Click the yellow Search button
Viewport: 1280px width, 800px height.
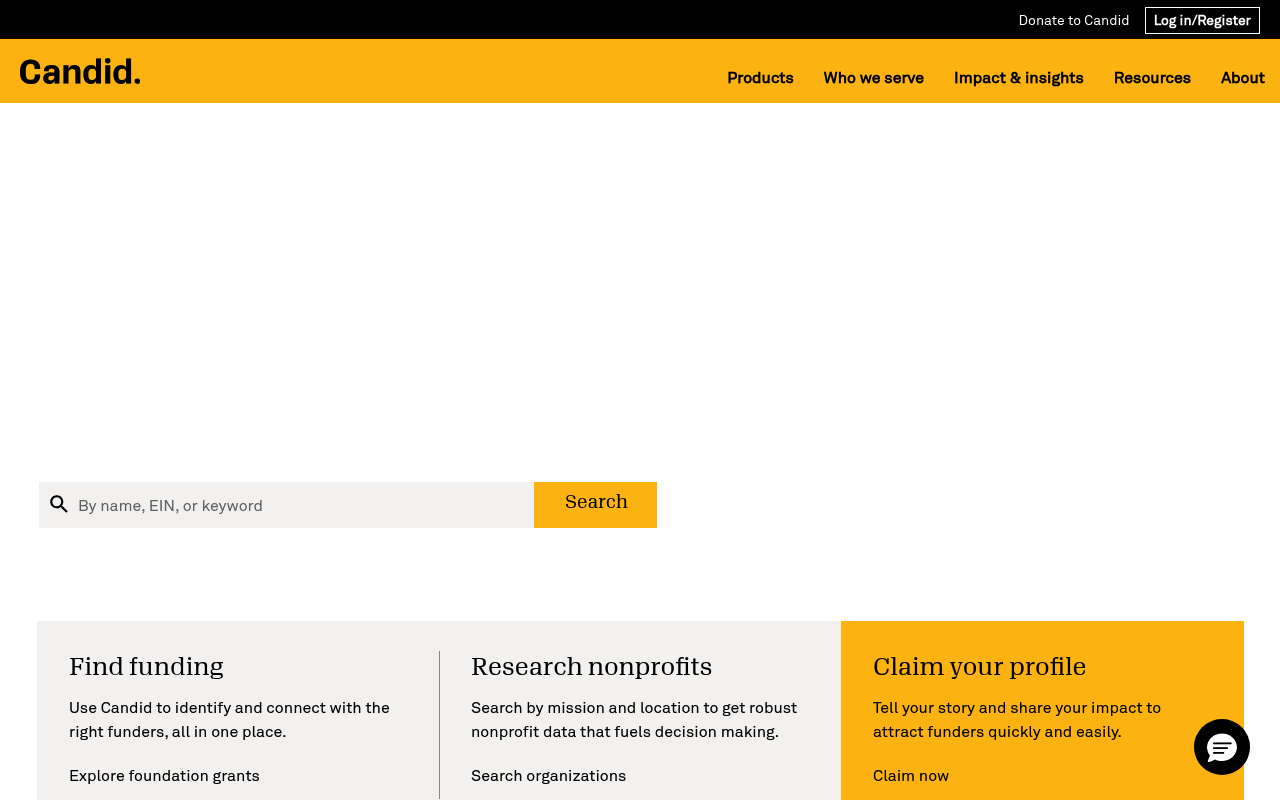595,504
